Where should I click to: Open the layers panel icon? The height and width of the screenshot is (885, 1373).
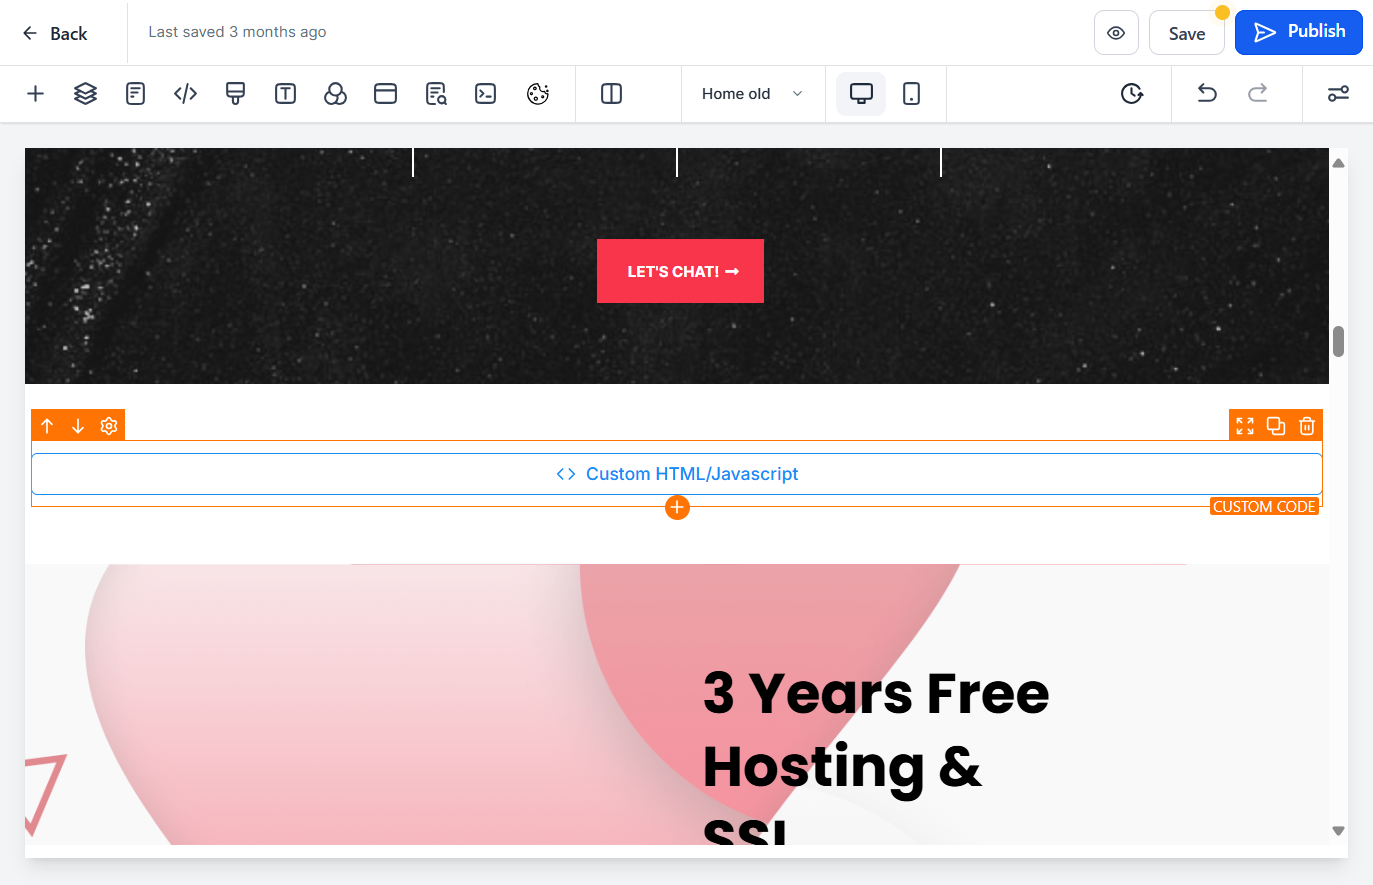(x=85, y=94)
